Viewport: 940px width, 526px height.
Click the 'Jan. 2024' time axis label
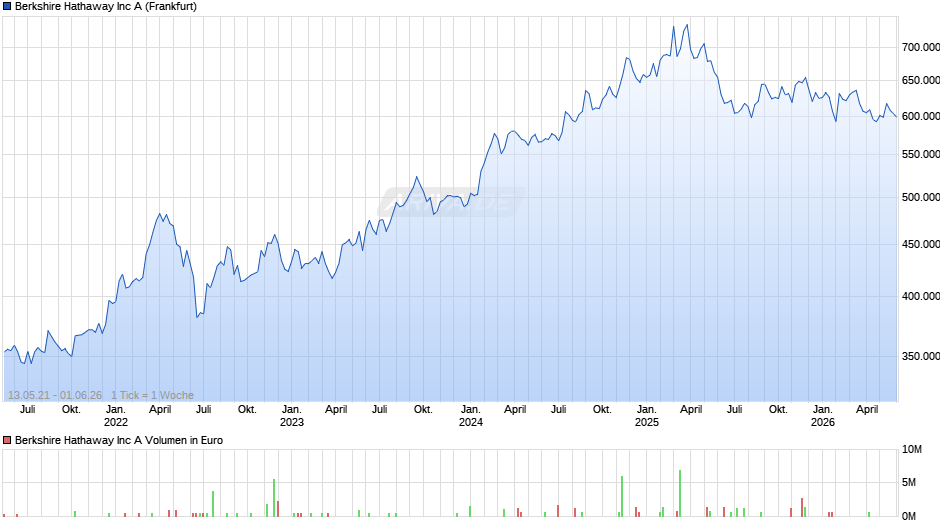pyautogui.click(x=471, y=416)
